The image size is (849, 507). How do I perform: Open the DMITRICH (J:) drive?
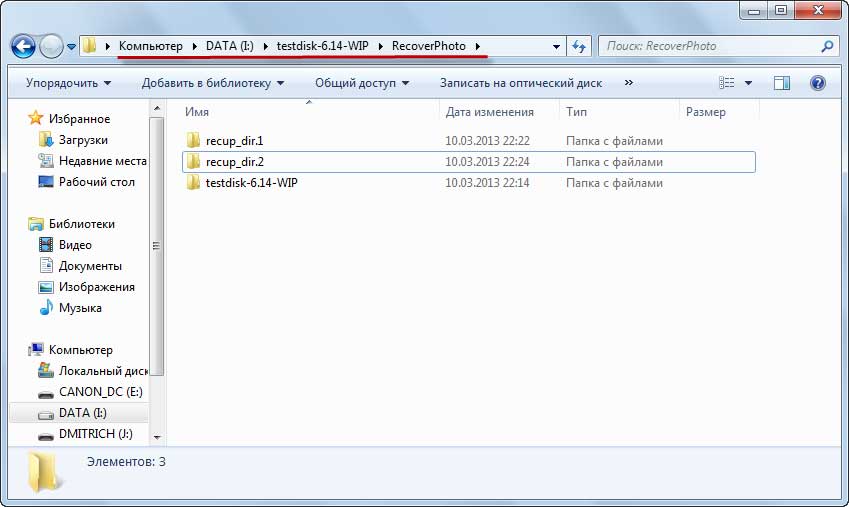96,434
